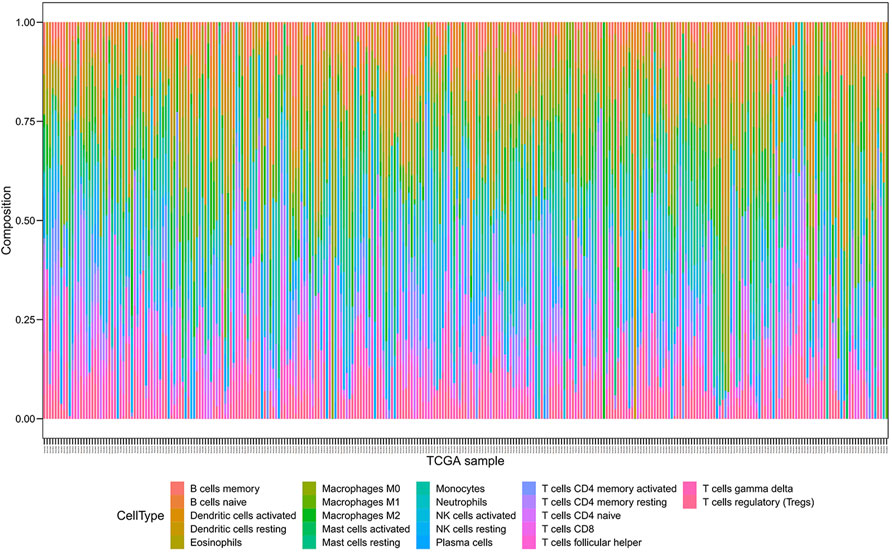Select the 'T cells regulatory (Tregs)' label
The height and width of the screenshot is (553, 892).
[758, 502]
